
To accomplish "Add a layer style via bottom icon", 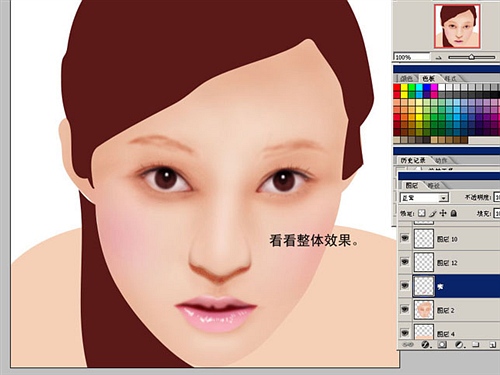I will (x=425, y=344).
